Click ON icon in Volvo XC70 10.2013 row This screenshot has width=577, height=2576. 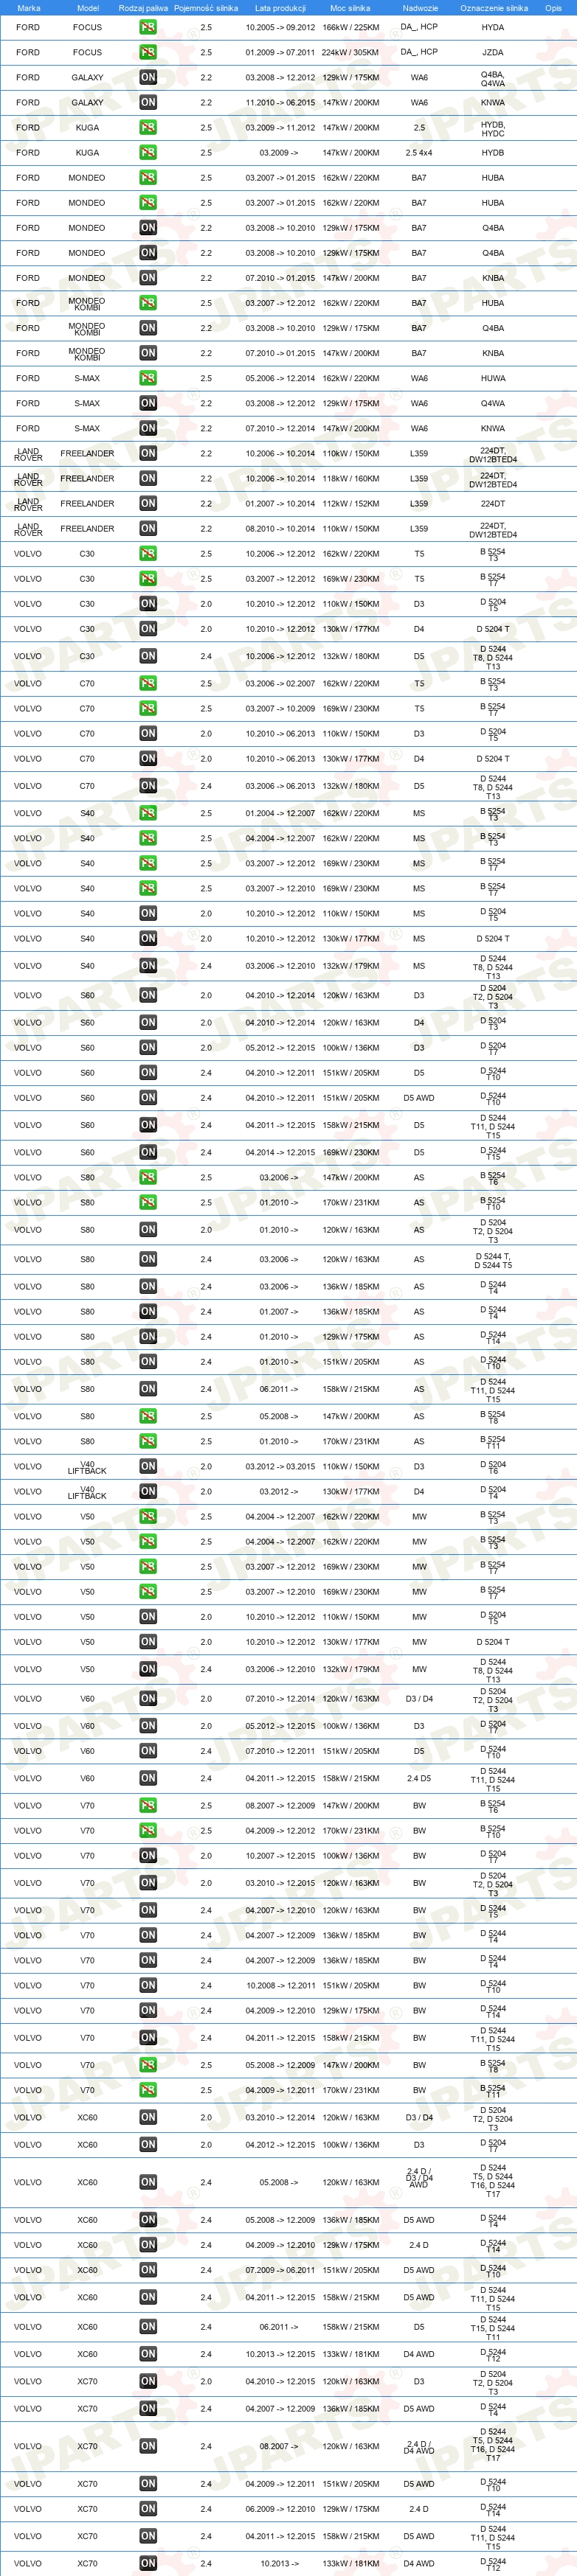[148, 2563]
